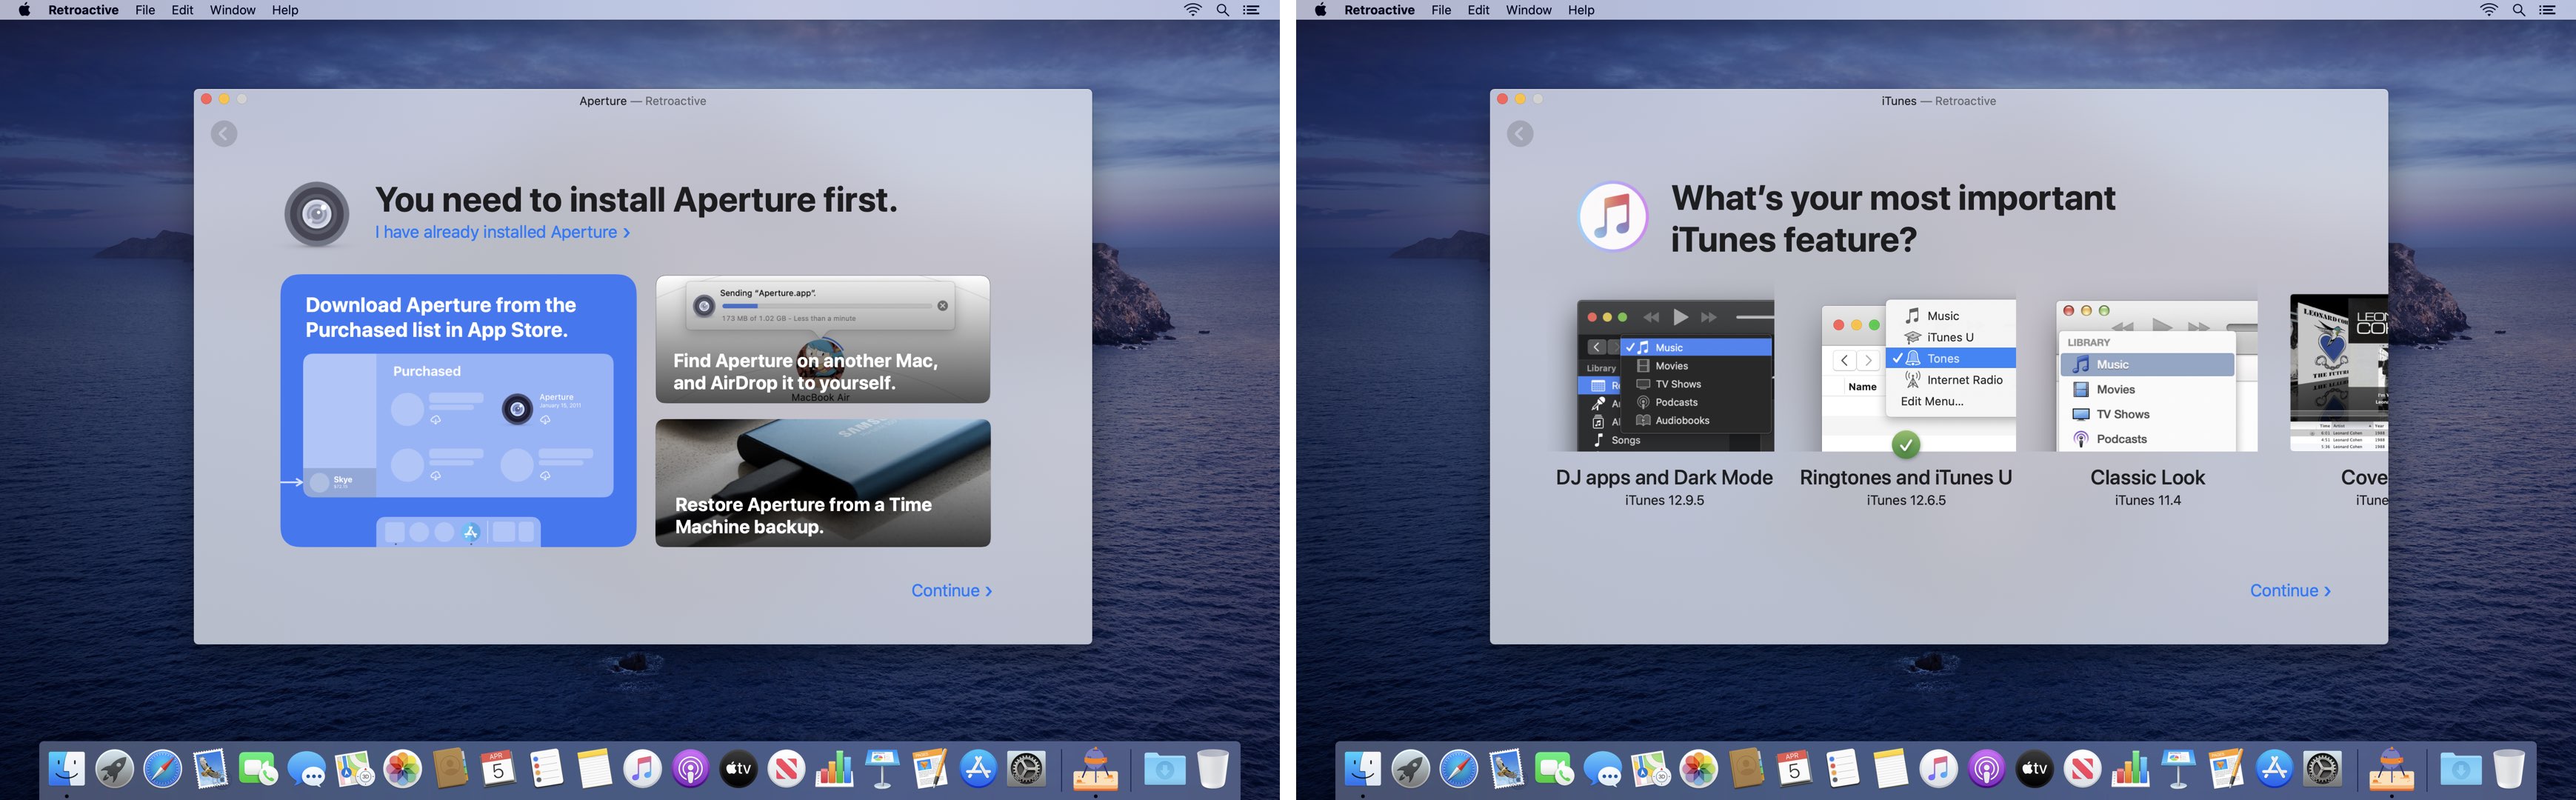
Task: Launch App Store from the right screen's dock
Action: [x=2274, y=769]
